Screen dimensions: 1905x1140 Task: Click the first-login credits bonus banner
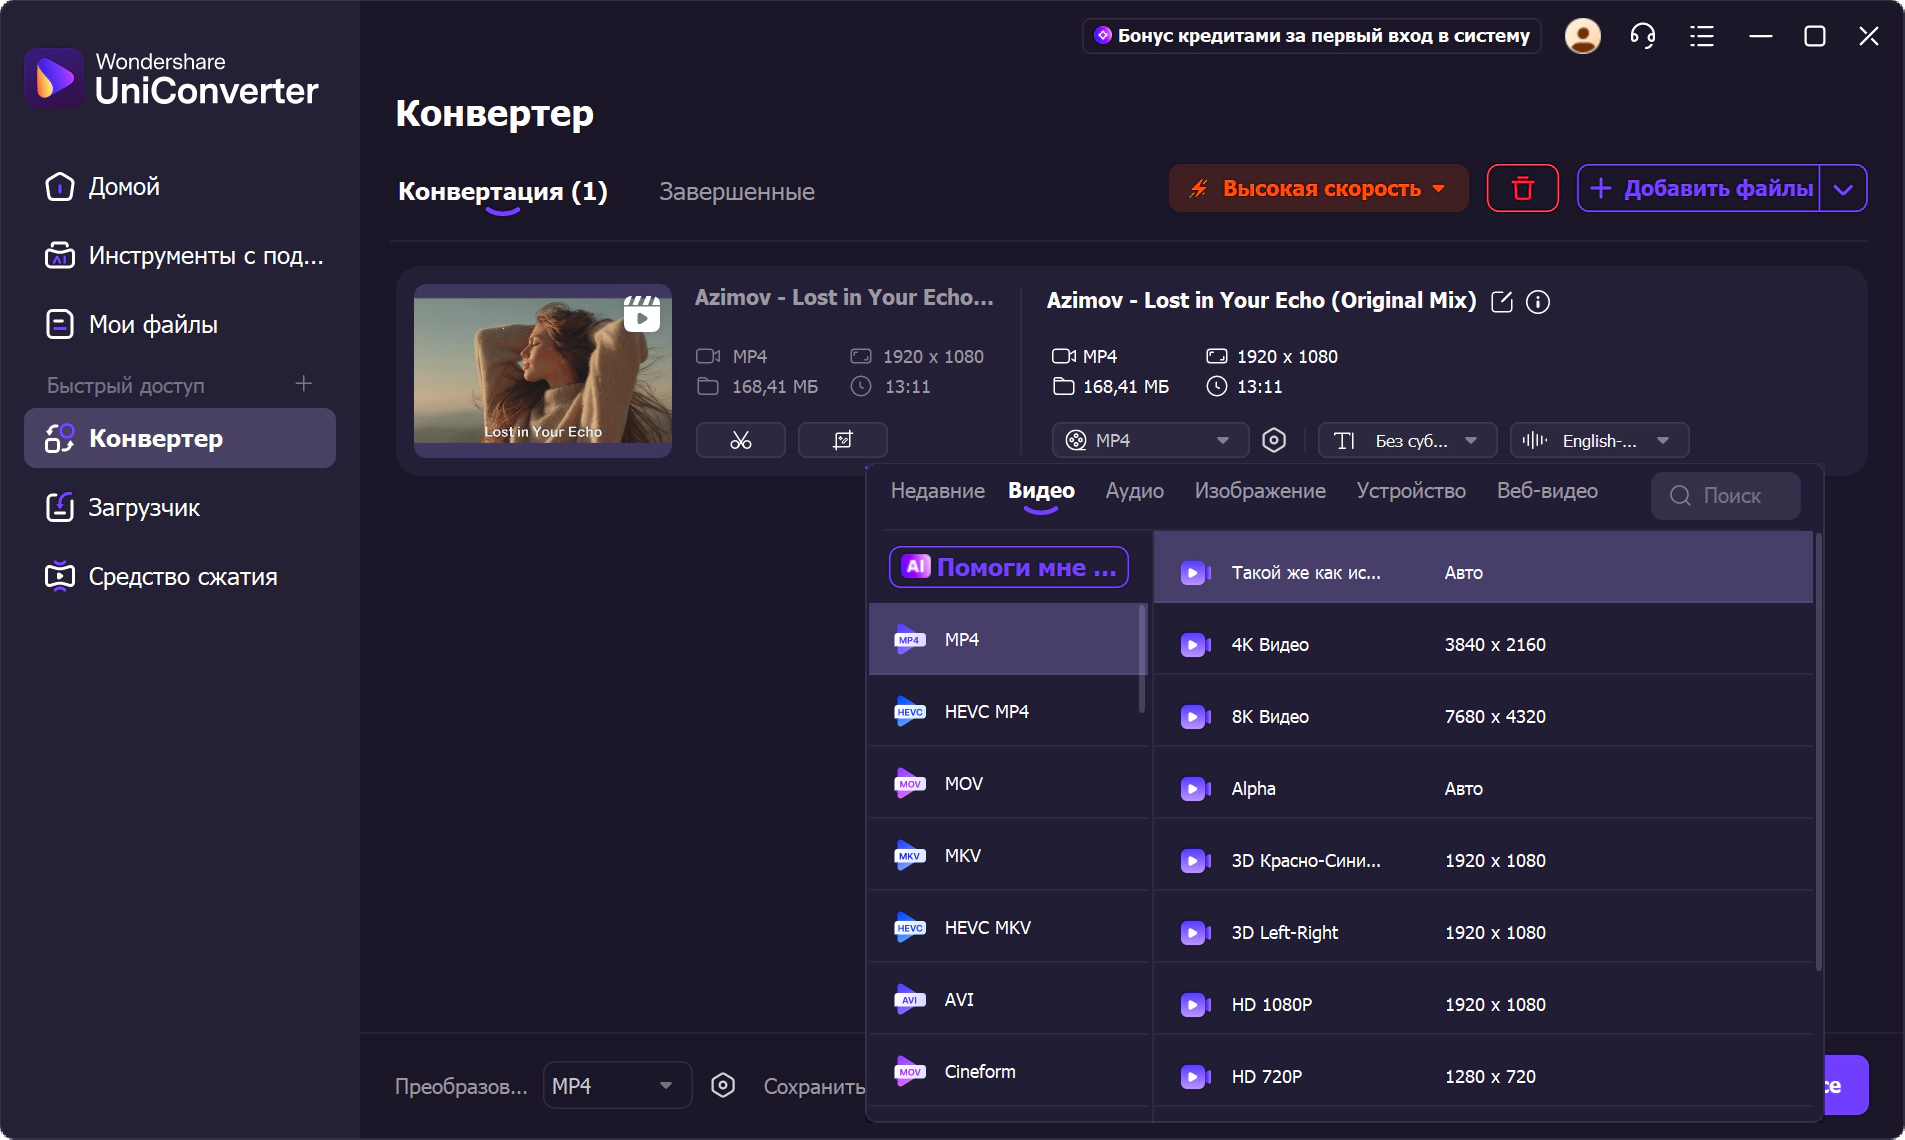click(x=1312, y=36)
